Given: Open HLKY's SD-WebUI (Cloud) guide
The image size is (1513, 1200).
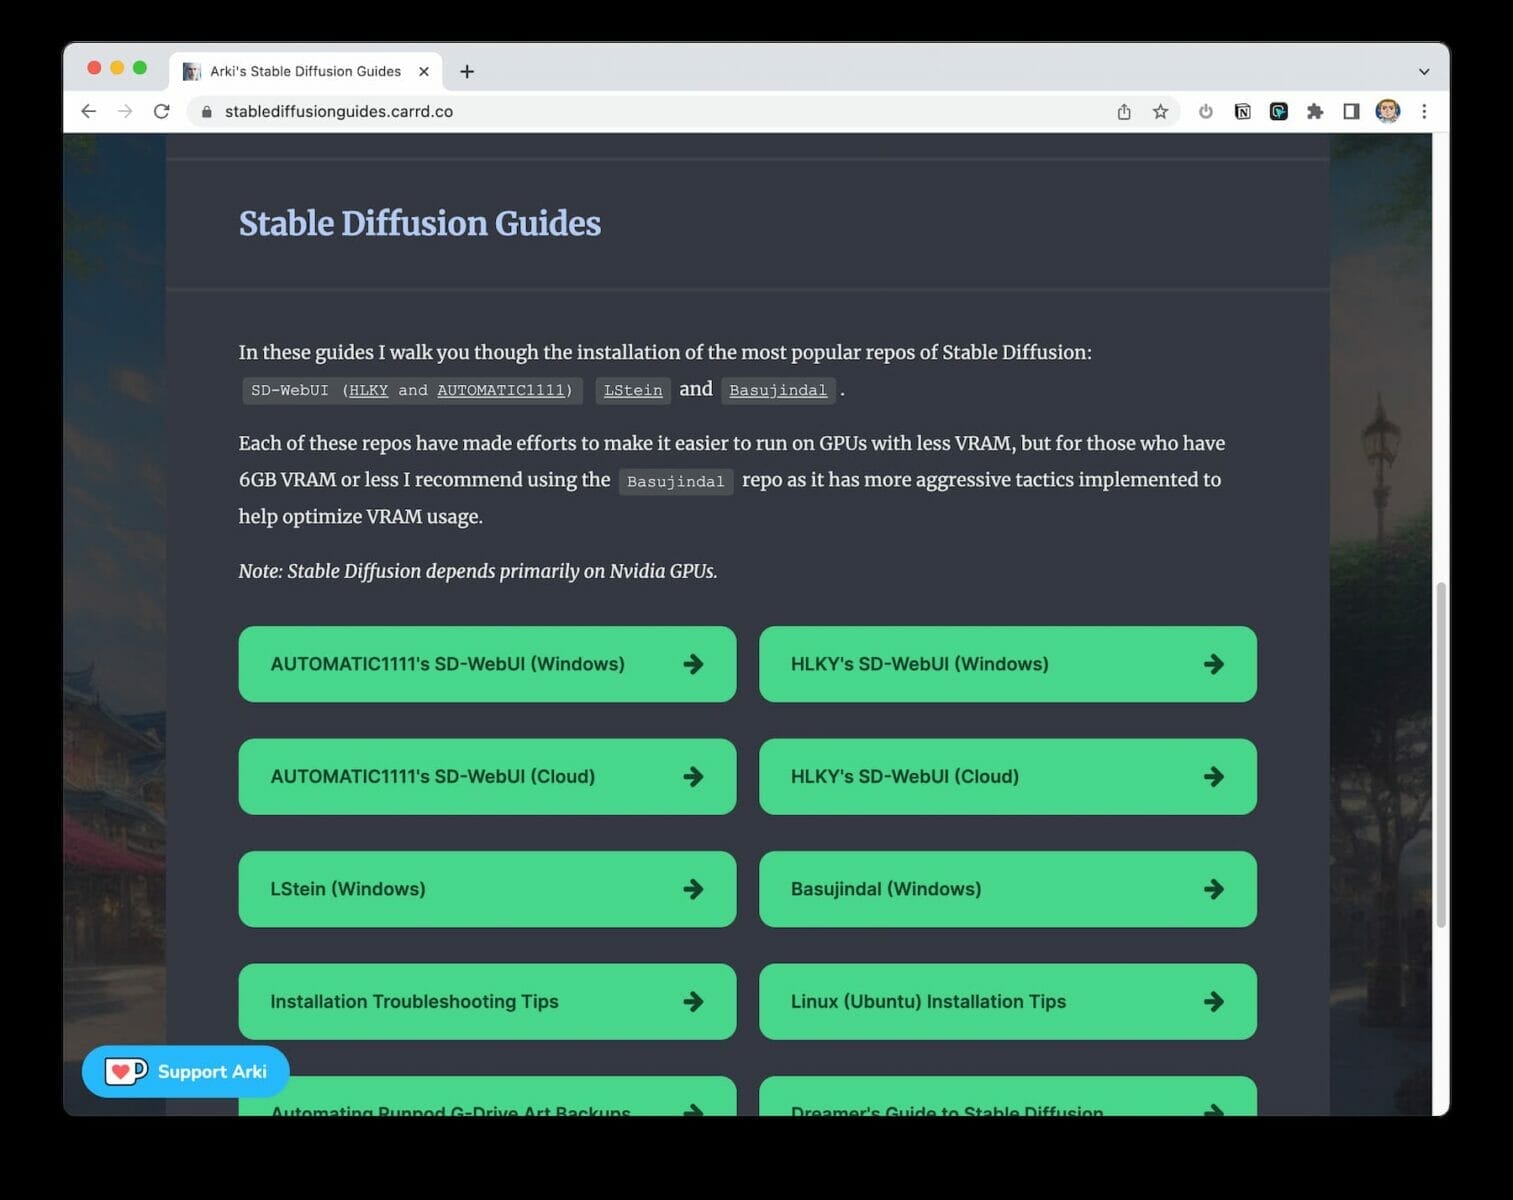Looking at the screenshot, I should point(1008,776).
